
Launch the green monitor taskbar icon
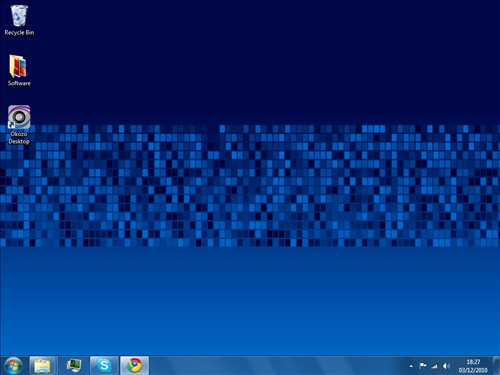73,366
